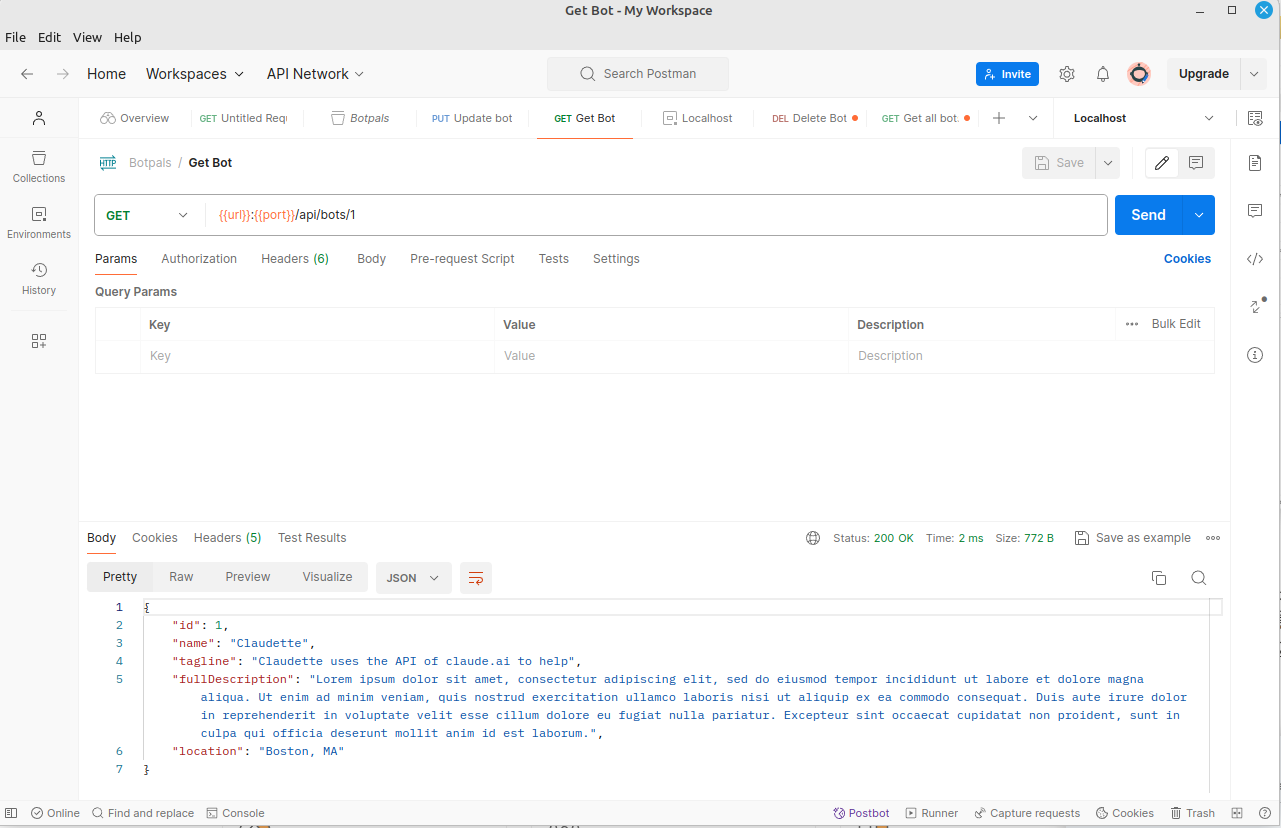Search the response body with magnifier icon
Screen dimensions: 1281x828
pyautogui.click(x=1198, y=578)
